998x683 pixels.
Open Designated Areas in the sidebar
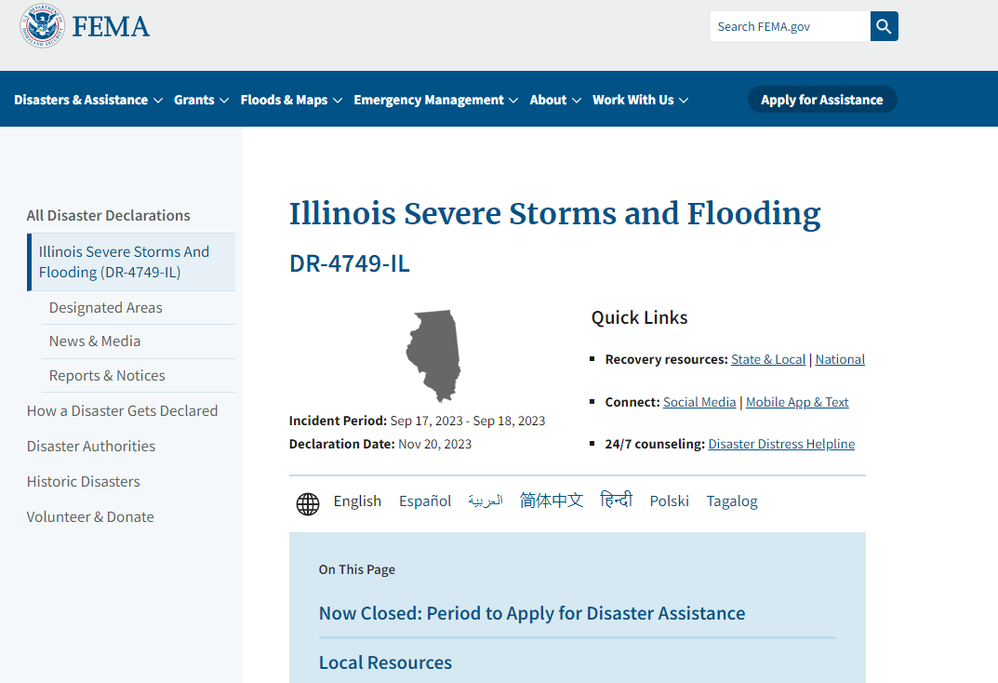(105, 308)
